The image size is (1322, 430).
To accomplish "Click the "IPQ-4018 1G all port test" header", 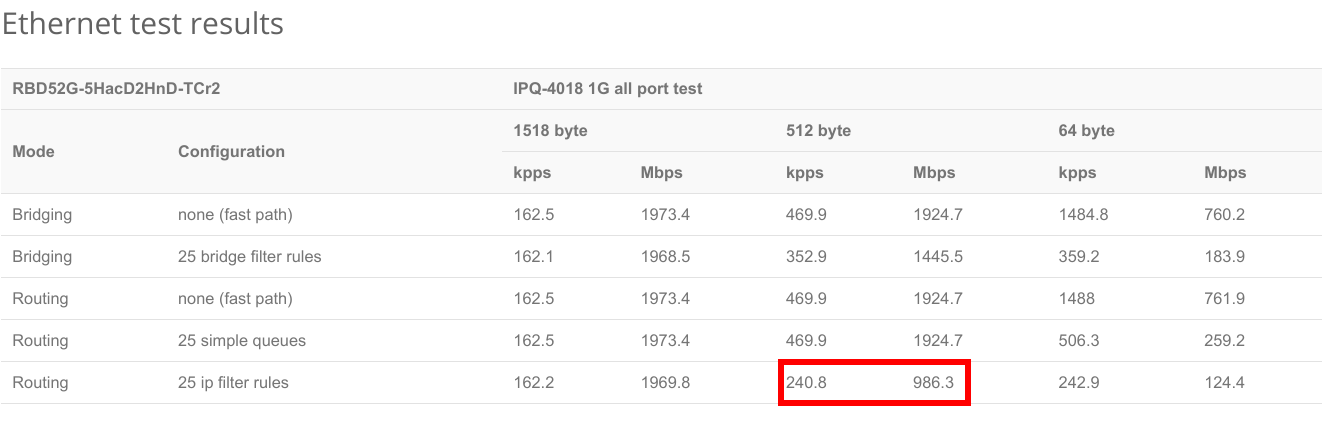I will pos(608,89).
